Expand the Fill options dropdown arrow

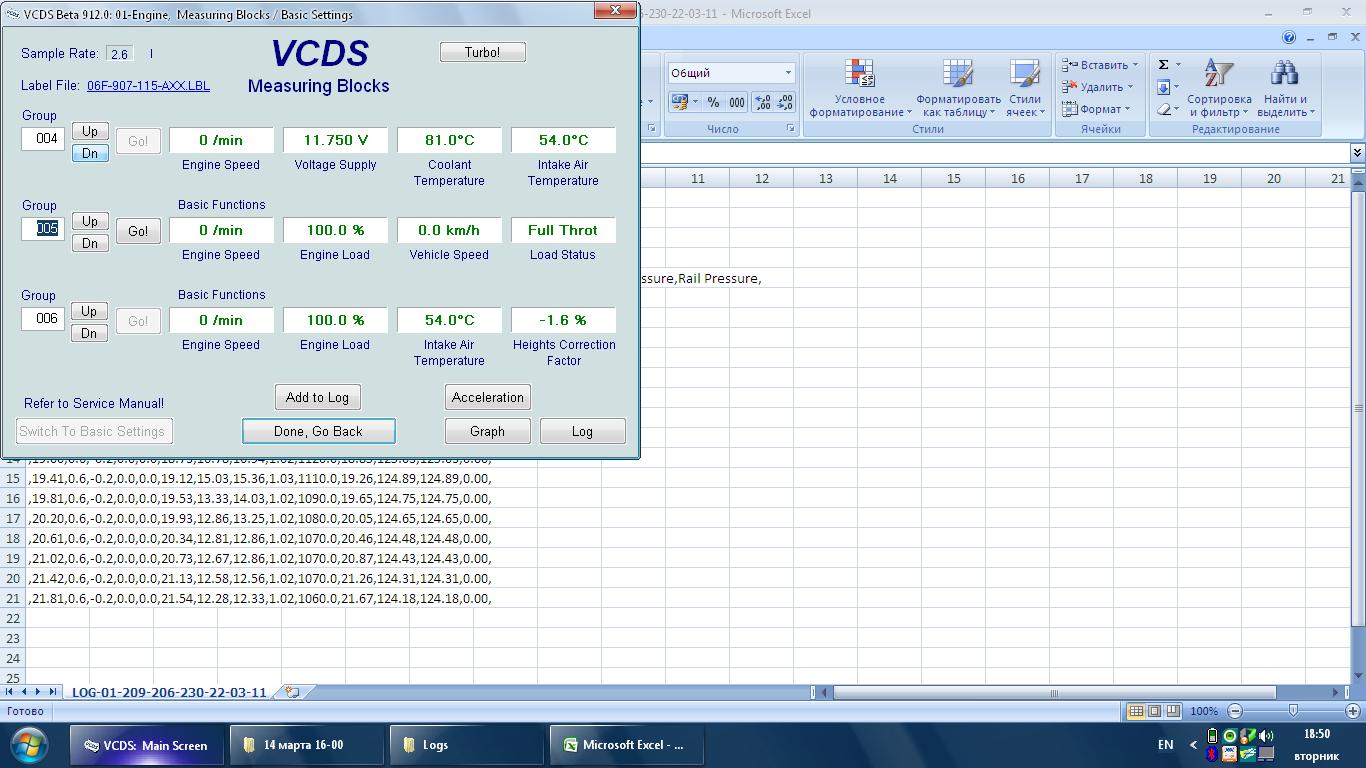tap(1178, 87)
